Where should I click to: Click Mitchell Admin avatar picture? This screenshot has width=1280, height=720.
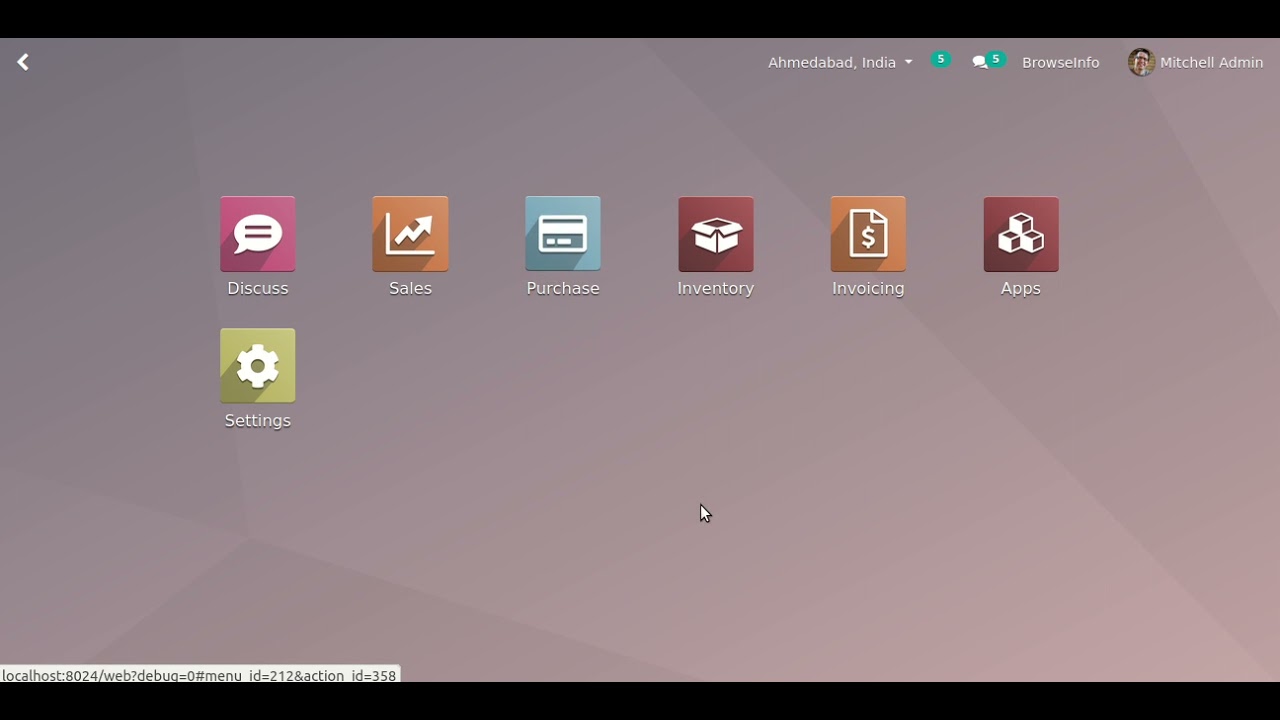point(1141,62)
